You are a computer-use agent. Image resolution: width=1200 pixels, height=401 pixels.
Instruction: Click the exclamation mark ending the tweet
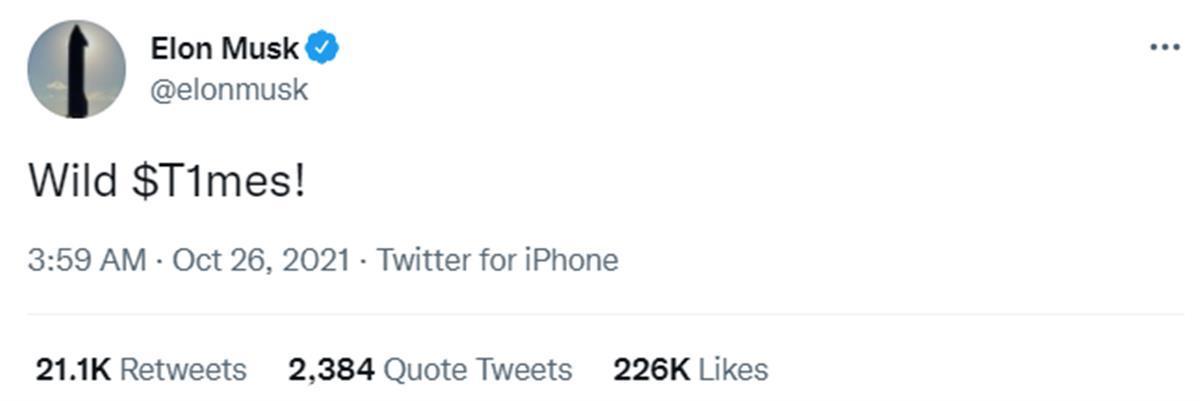pos(298,182)
